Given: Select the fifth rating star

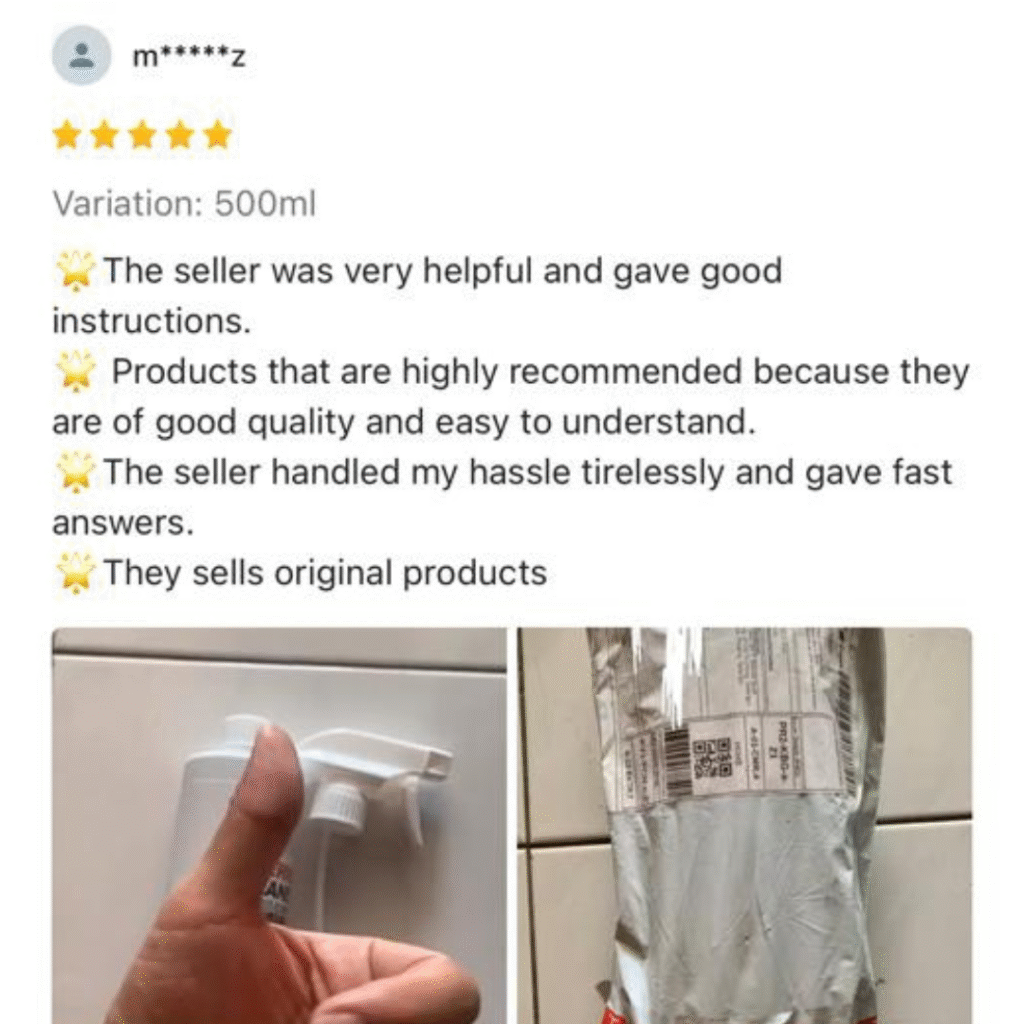Looking at the screenshot, I should pos(217,135).
